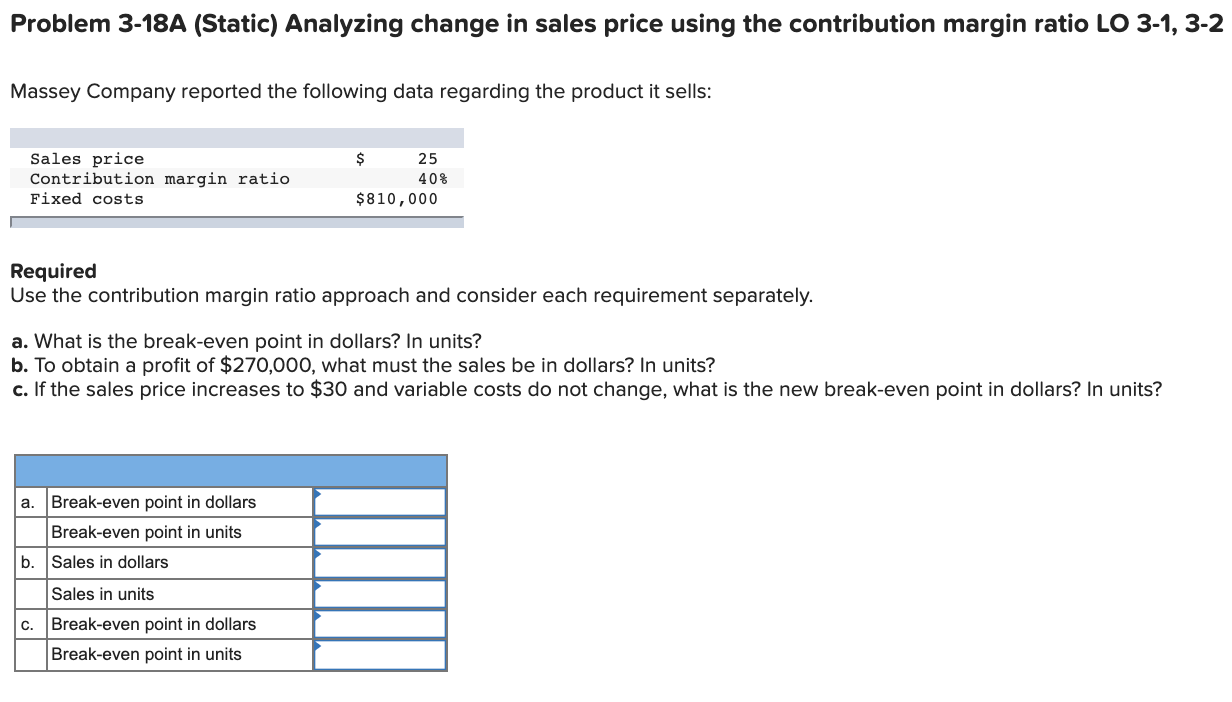This screenshot has height=702, width=1232.
Task: Click the Contribution margin ratio 40% value
Action: pyautogui.click(x=431, y=178)
